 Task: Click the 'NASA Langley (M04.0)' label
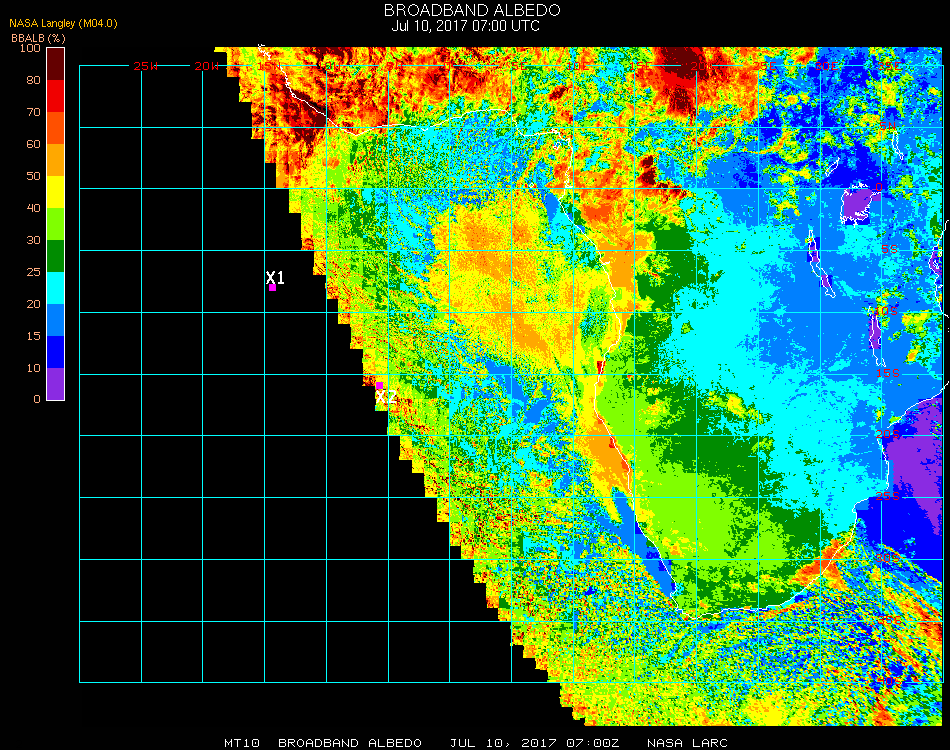[x=63, y=23]
